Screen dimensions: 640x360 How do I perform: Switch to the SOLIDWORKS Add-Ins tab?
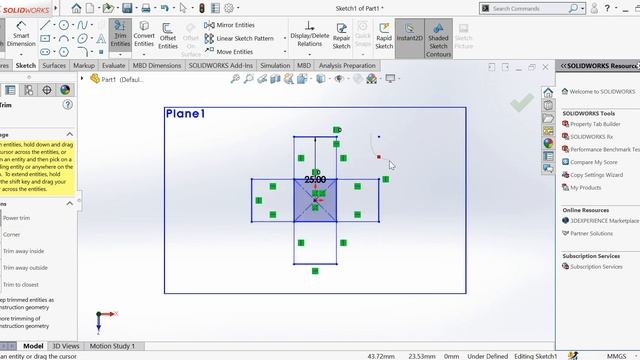point(220,65)
